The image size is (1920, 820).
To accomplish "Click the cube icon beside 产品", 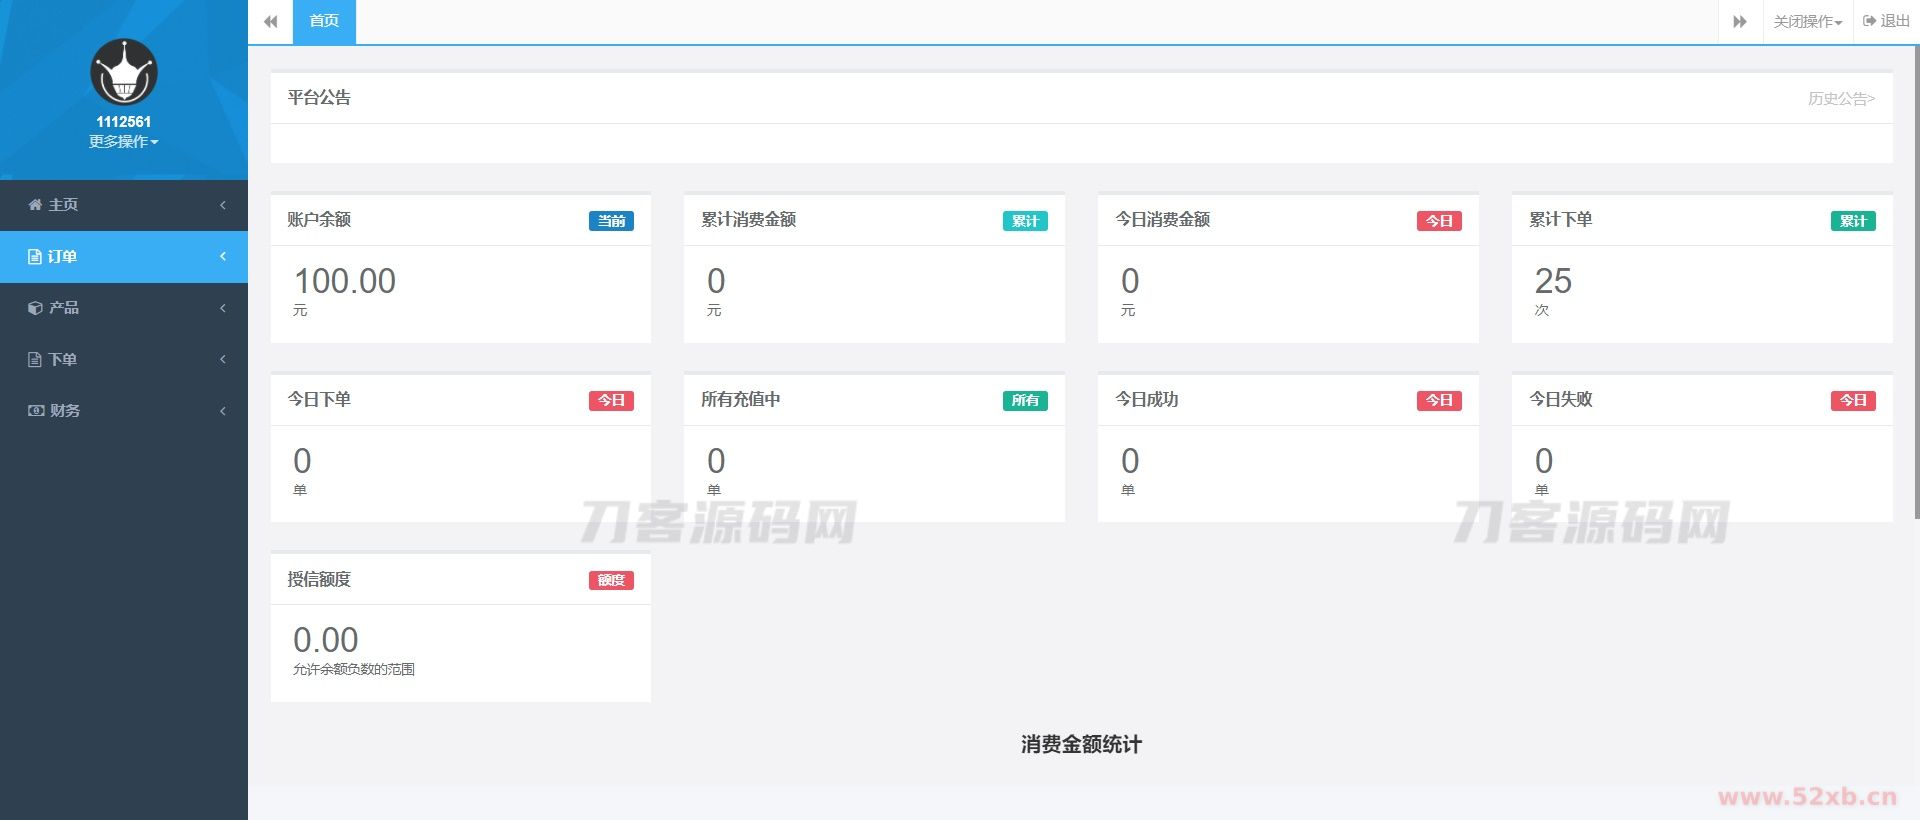I will (x=35, y=308).
